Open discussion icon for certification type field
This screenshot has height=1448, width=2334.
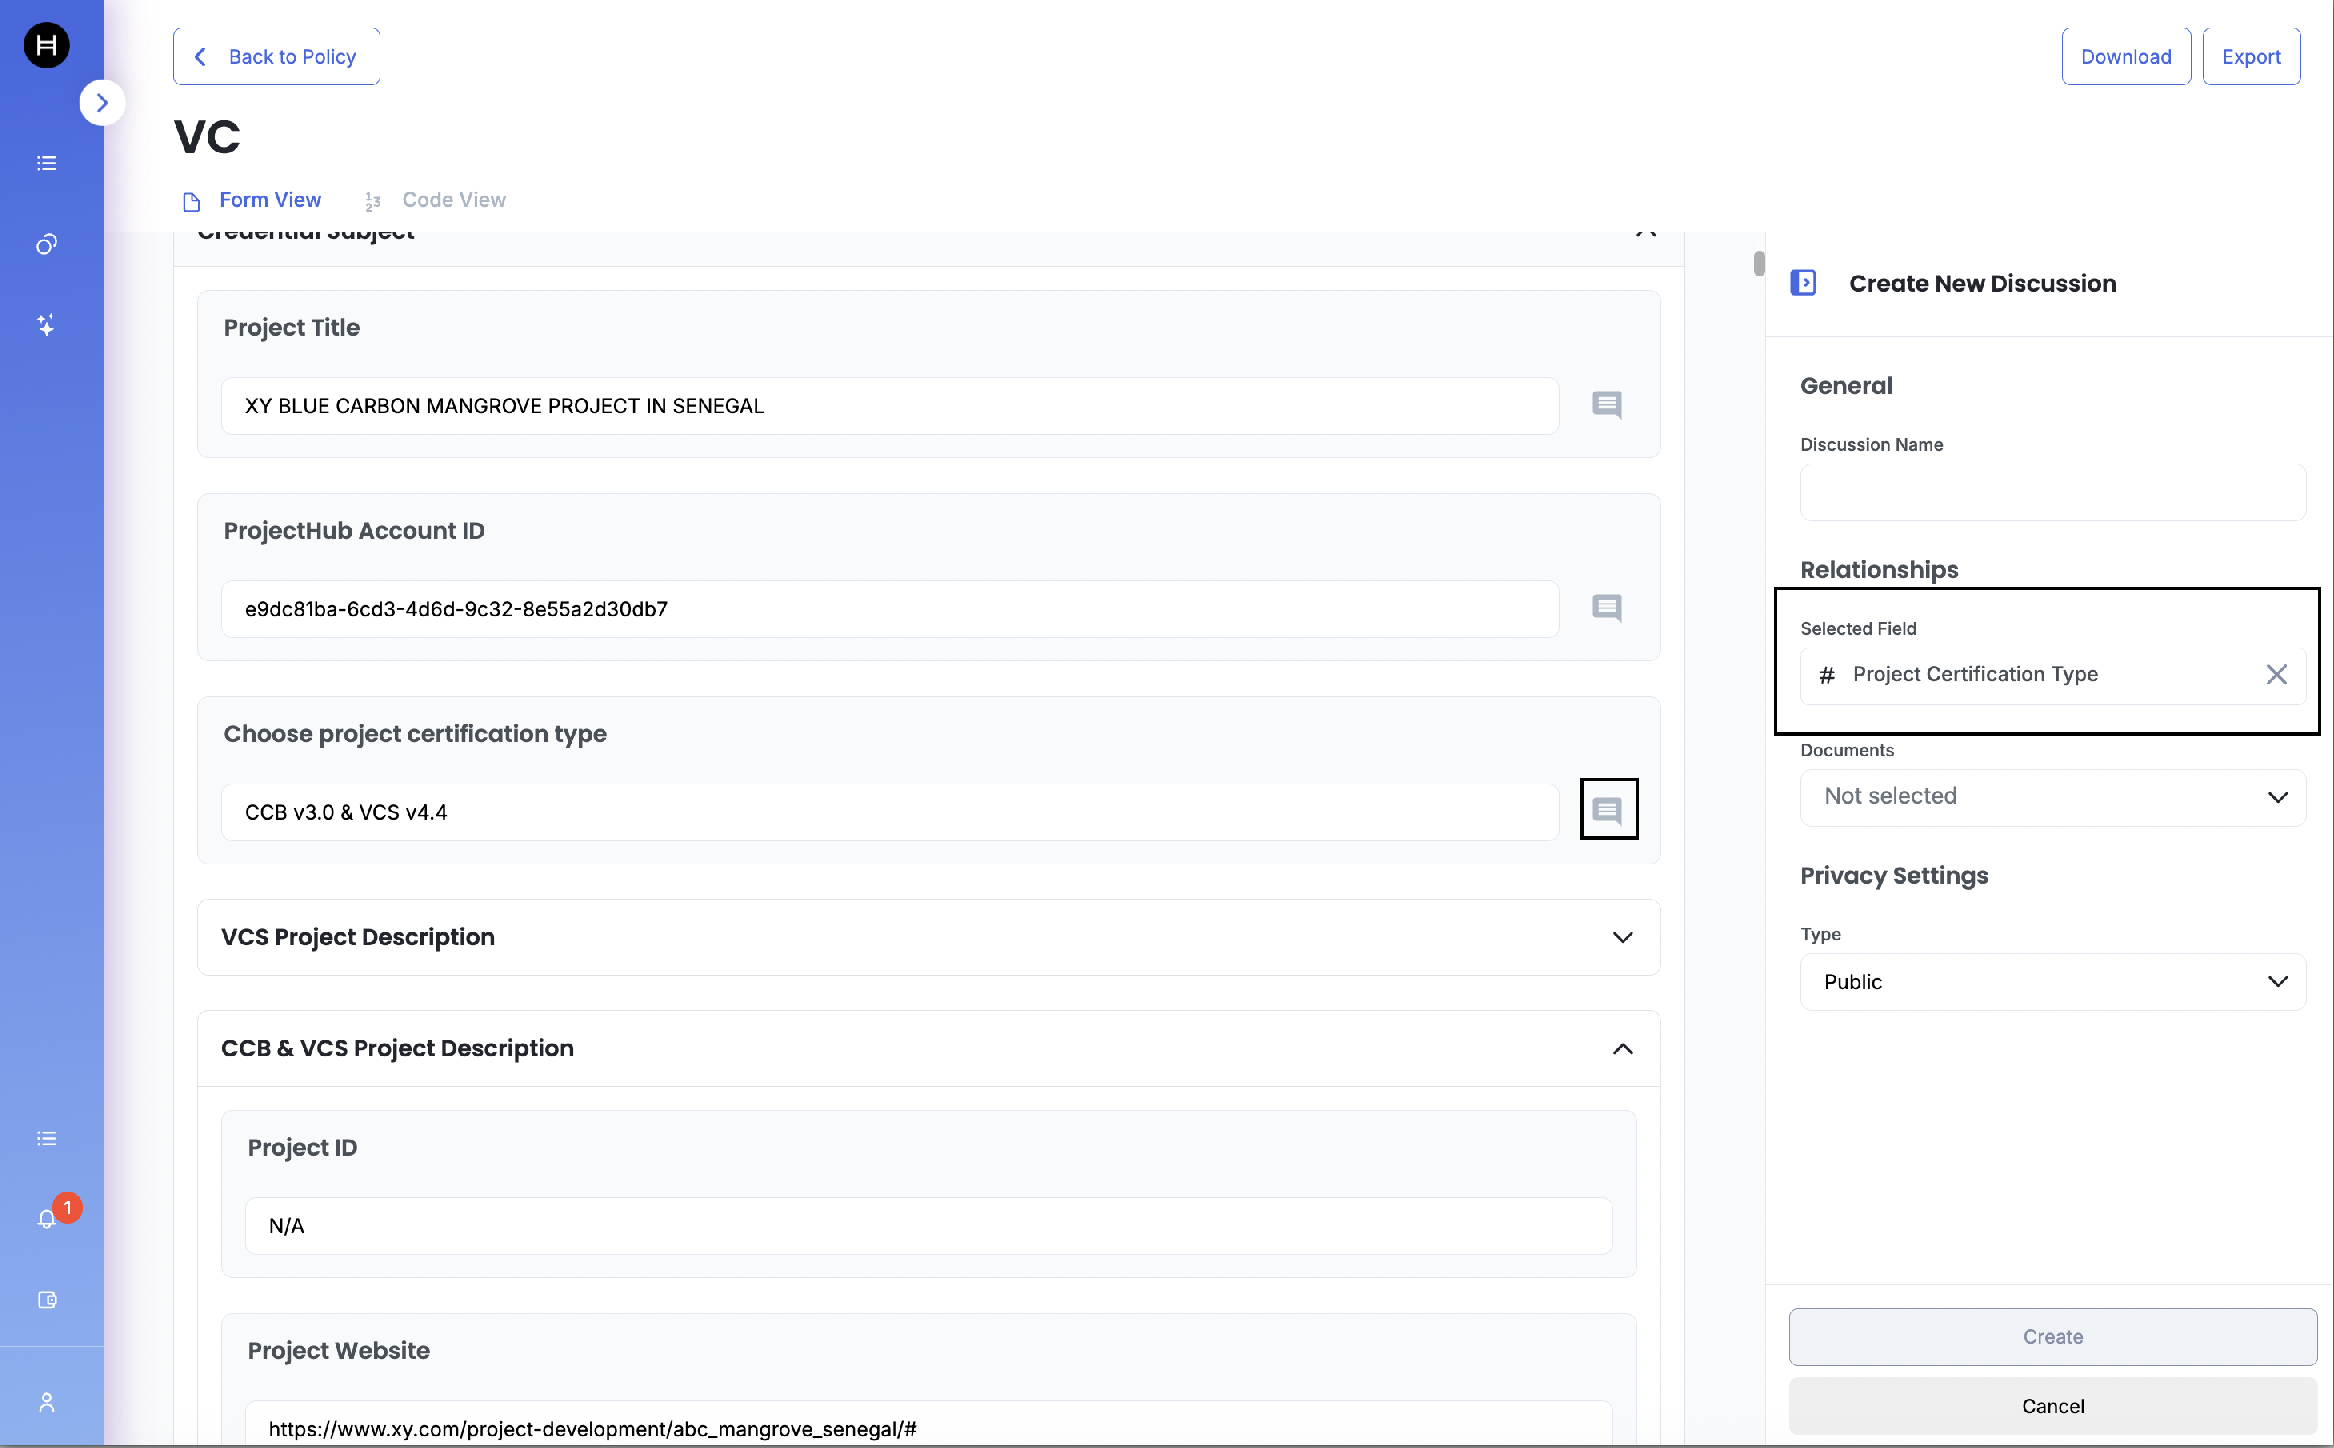coord(1607,810)
